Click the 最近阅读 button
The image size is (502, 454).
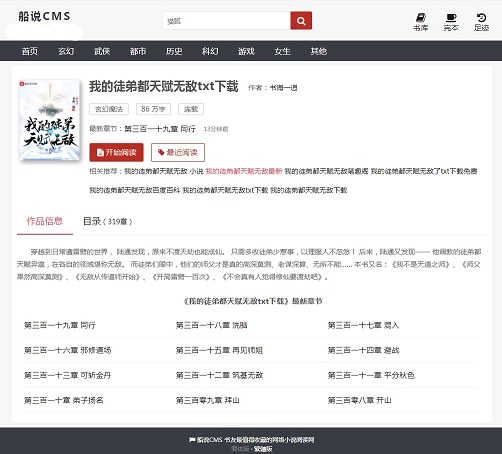coord(178,152)
